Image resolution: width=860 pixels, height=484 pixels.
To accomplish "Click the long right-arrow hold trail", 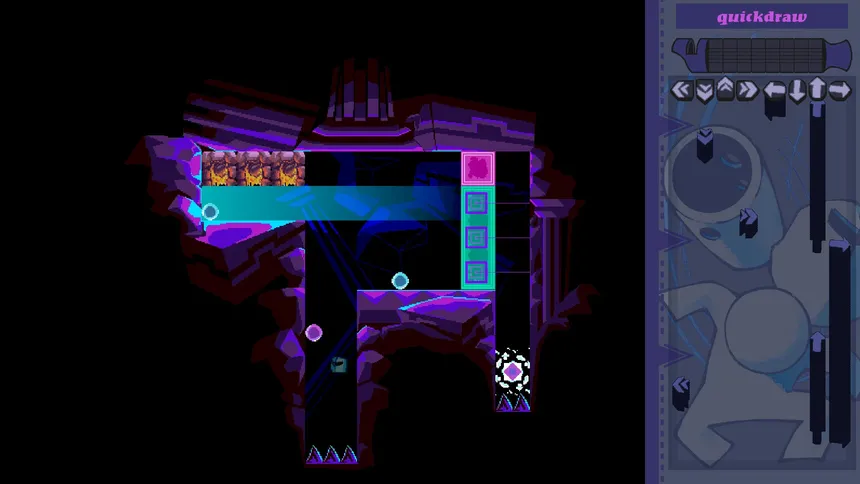I will (x=840, y=341).
